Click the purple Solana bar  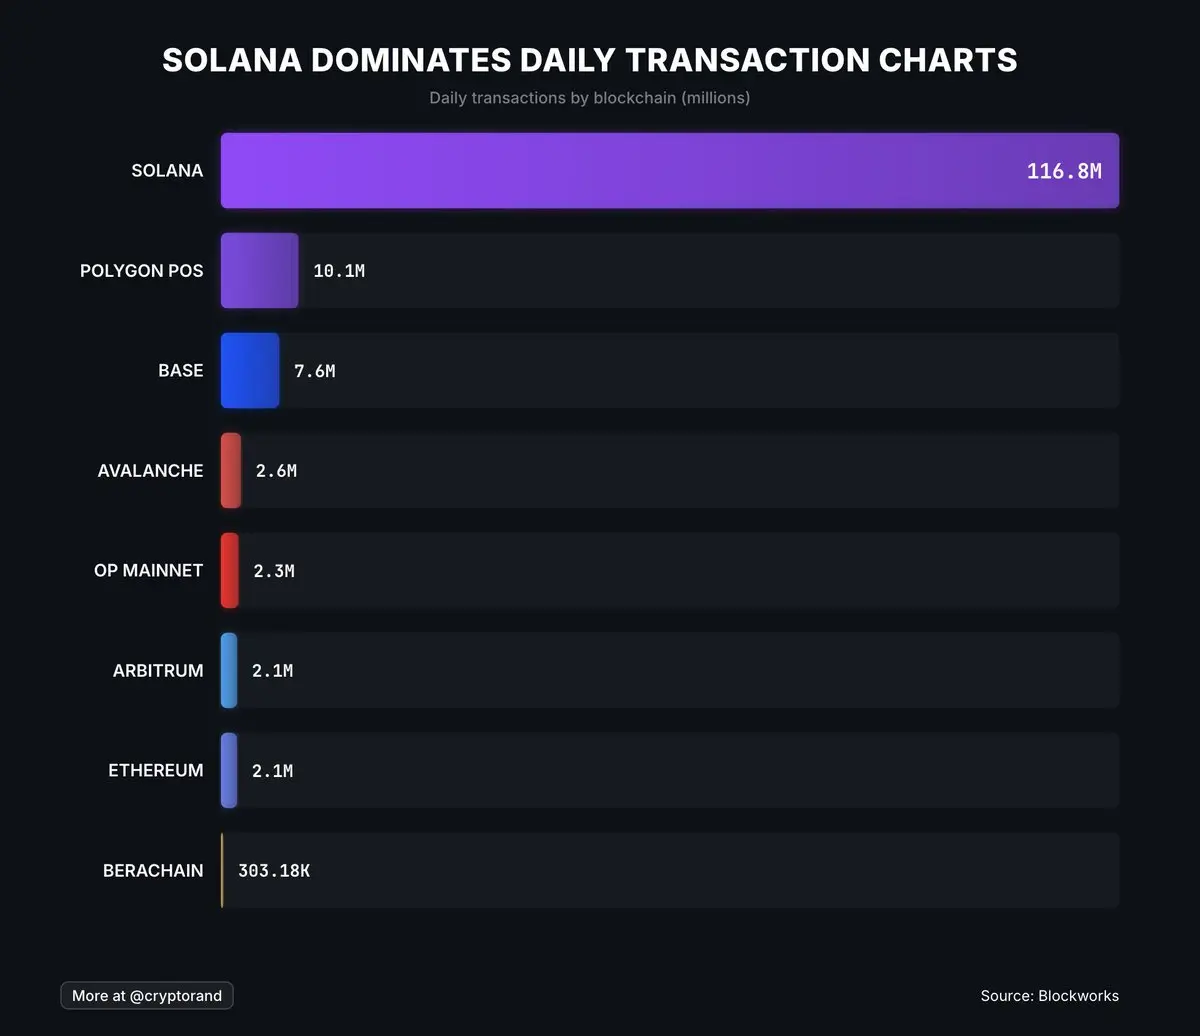pos(620,171)
